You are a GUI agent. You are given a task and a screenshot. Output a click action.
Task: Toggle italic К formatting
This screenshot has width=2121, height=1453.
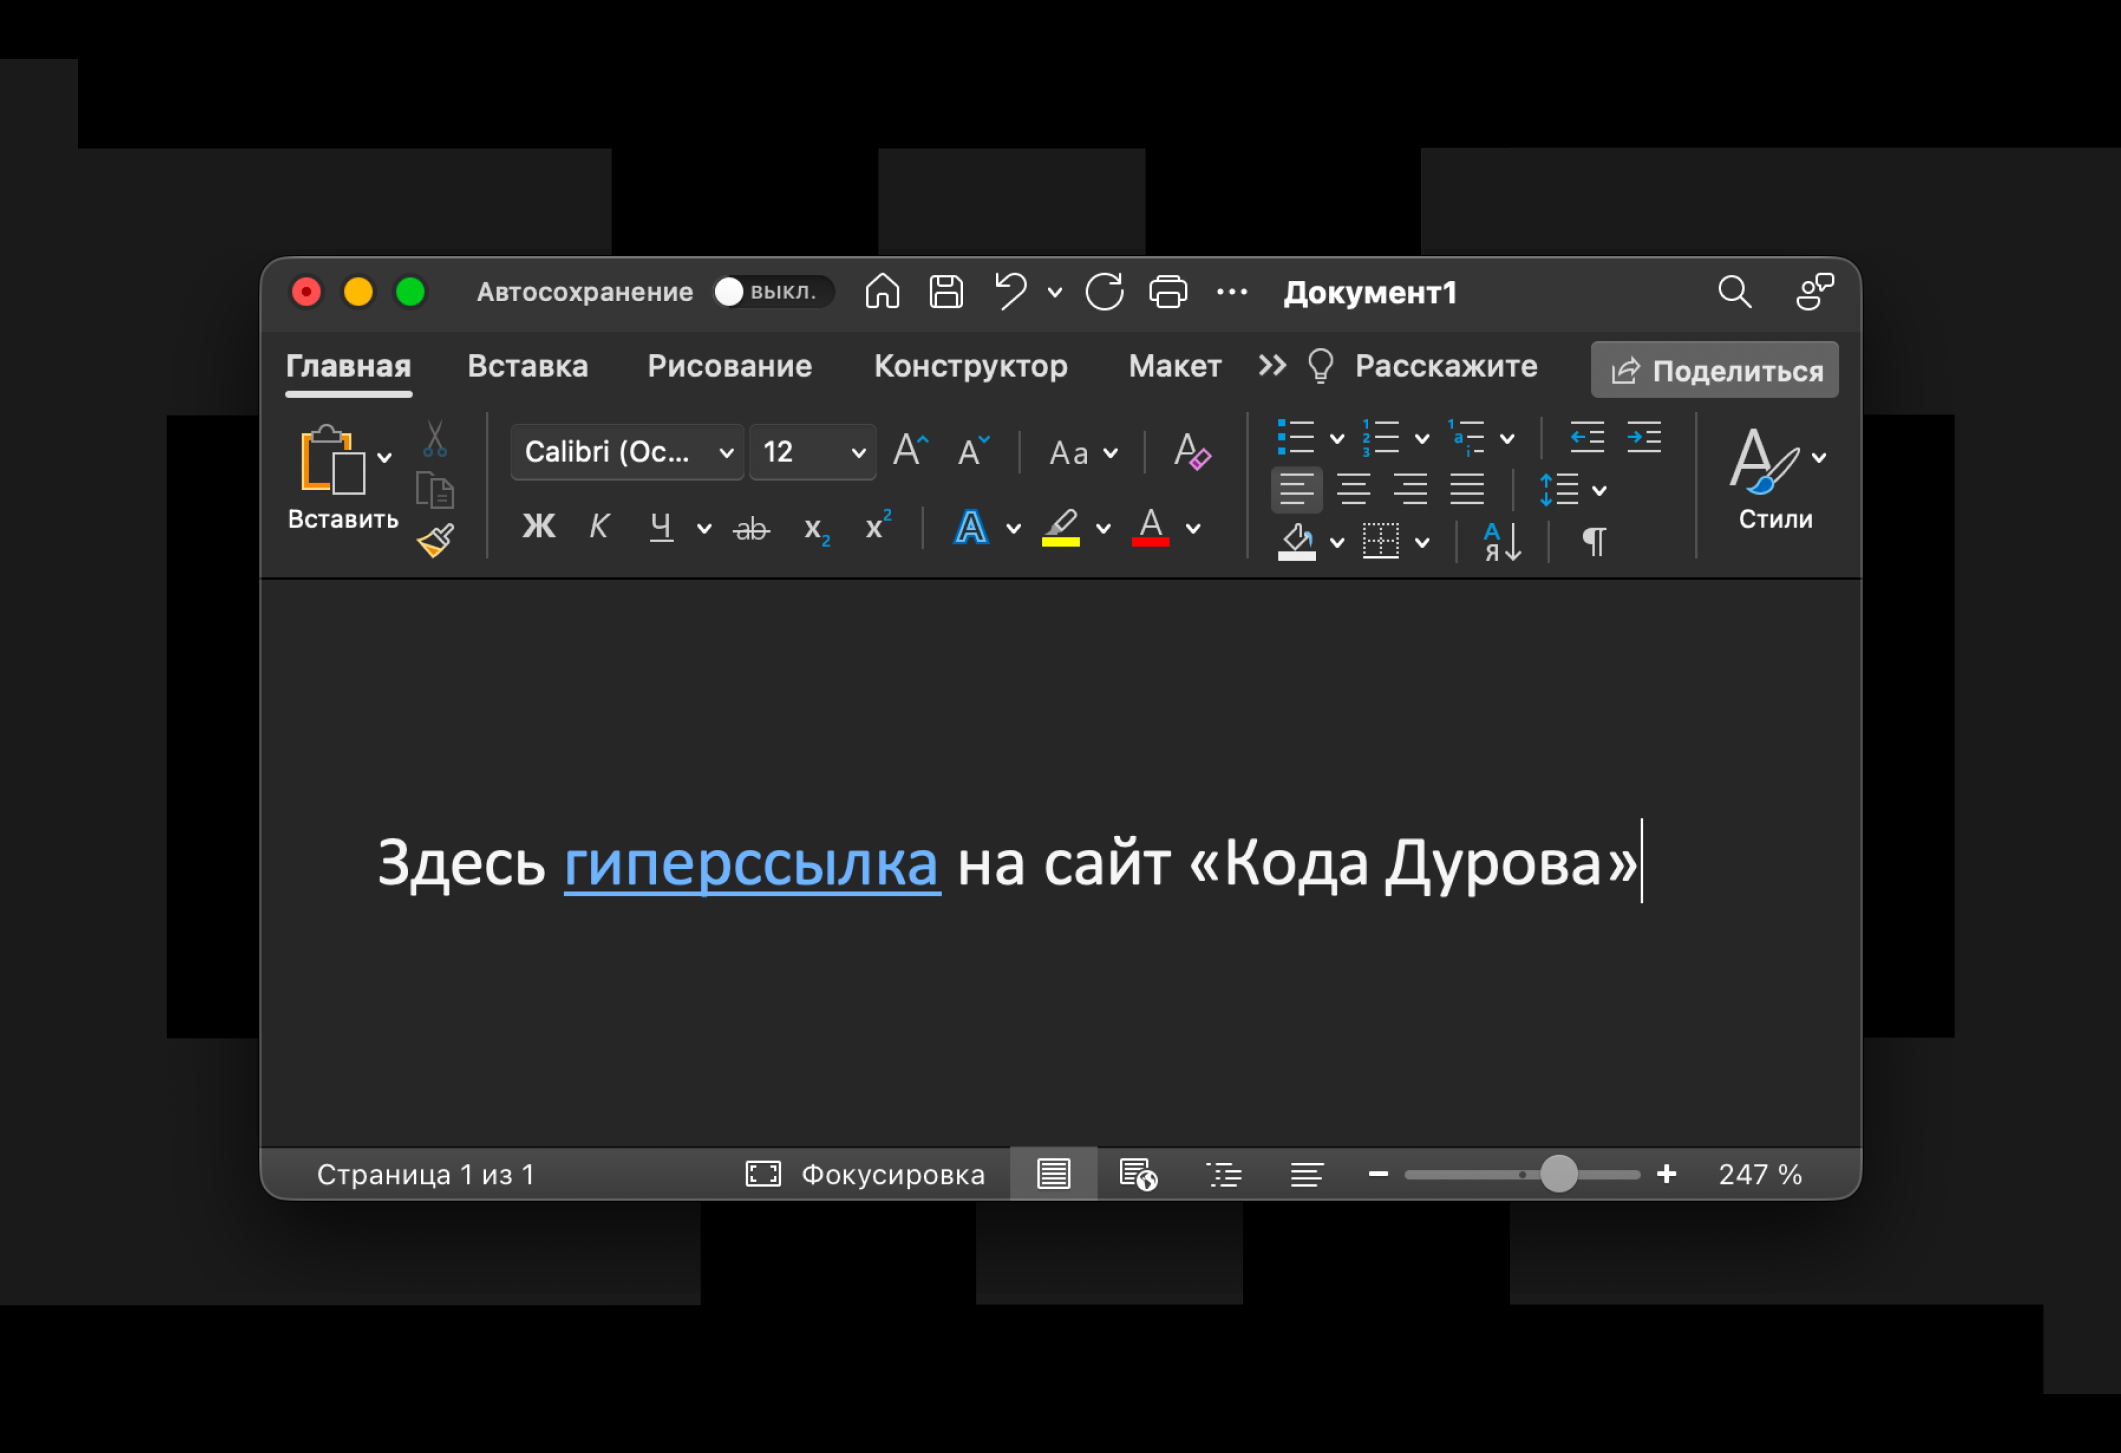(599, 526)
